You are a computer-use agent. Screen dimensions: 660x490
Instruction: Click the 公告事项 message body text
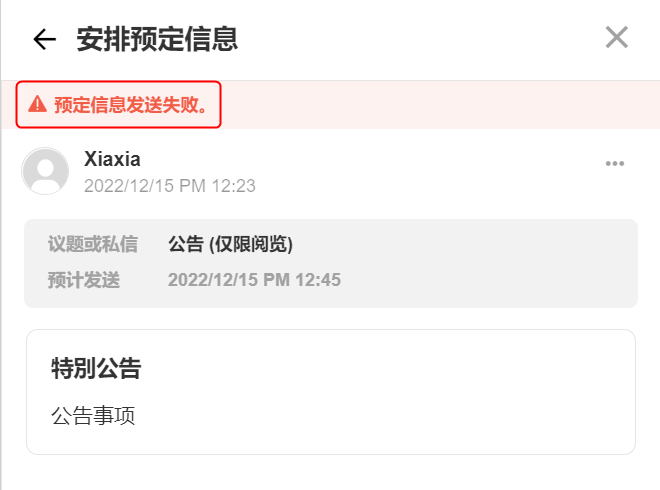(x=93, y=415)
